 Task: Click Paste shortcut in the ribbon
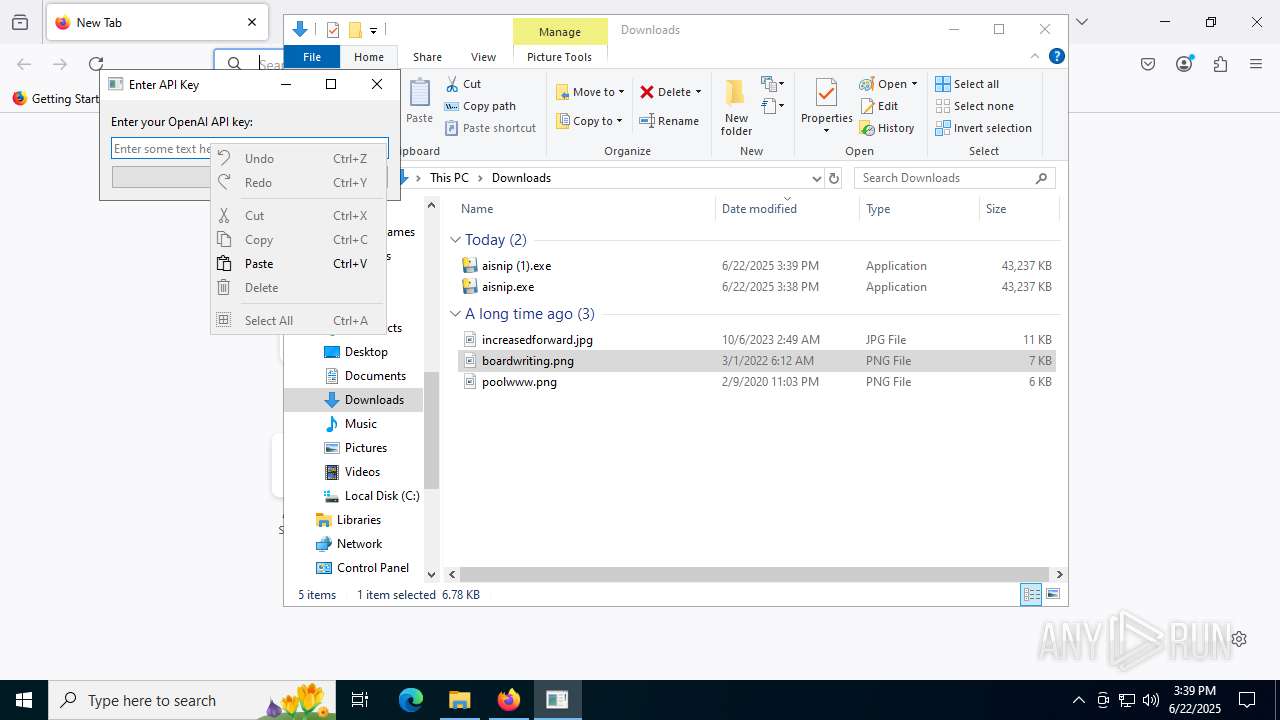[490, 128]
